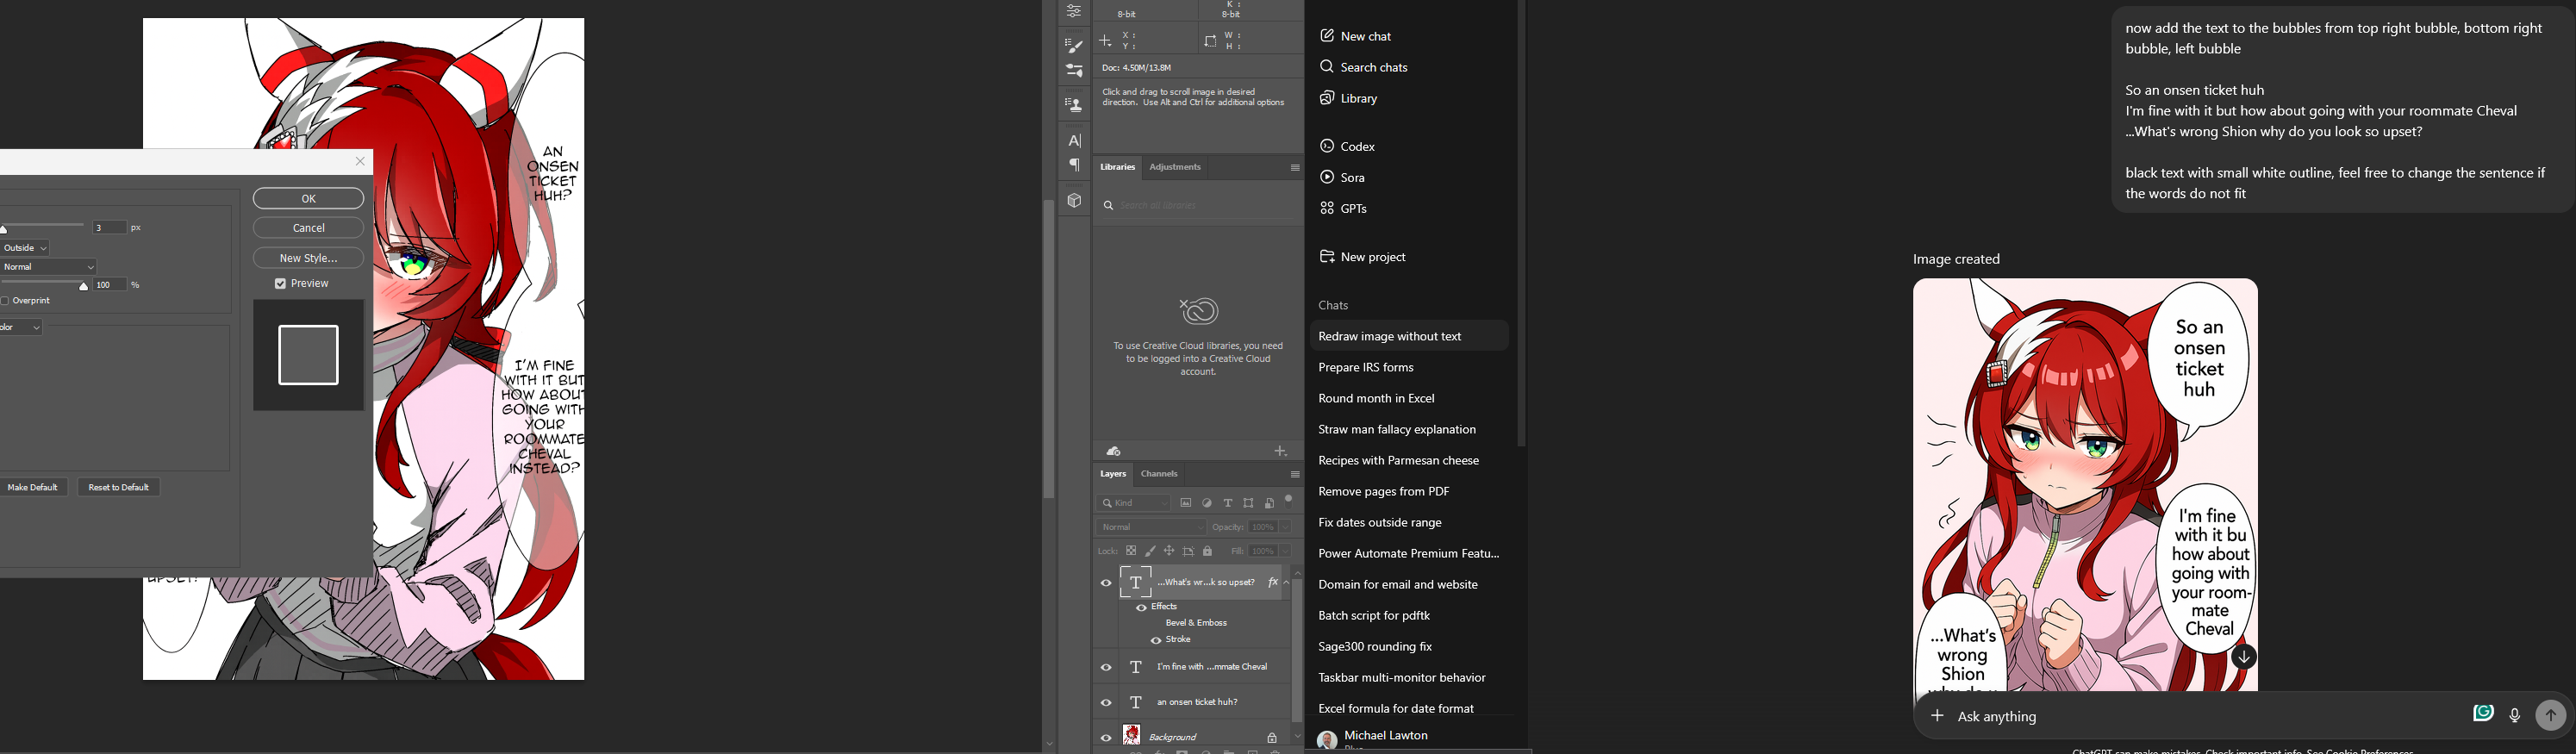Open the Properties sliders panel icon
Screen dimensions: 2576x754
click(1074, 11)
